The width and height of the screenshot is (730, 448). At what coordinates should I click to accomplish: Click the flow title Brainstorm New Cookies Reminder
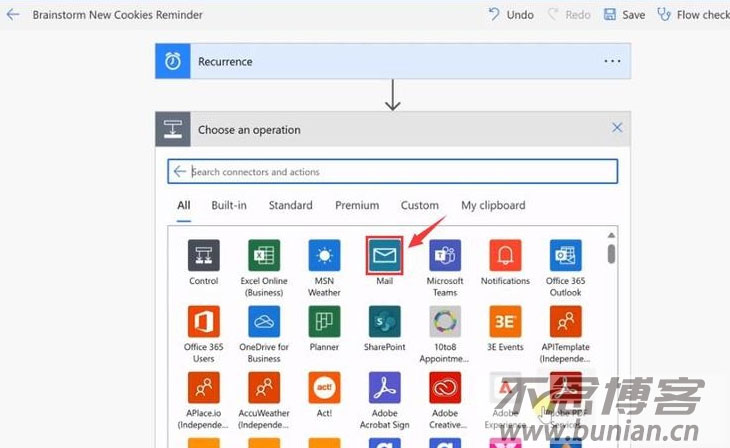click(117, 15)
